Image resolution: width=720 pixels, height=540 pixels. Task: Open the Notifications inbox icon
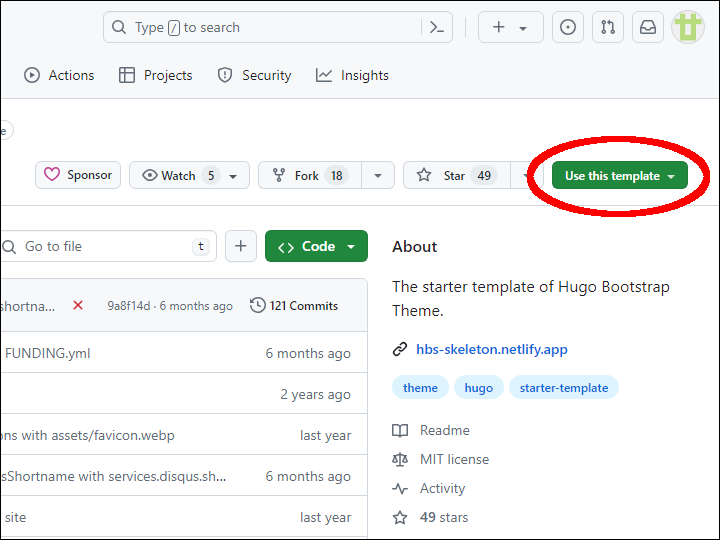point(648,28)
